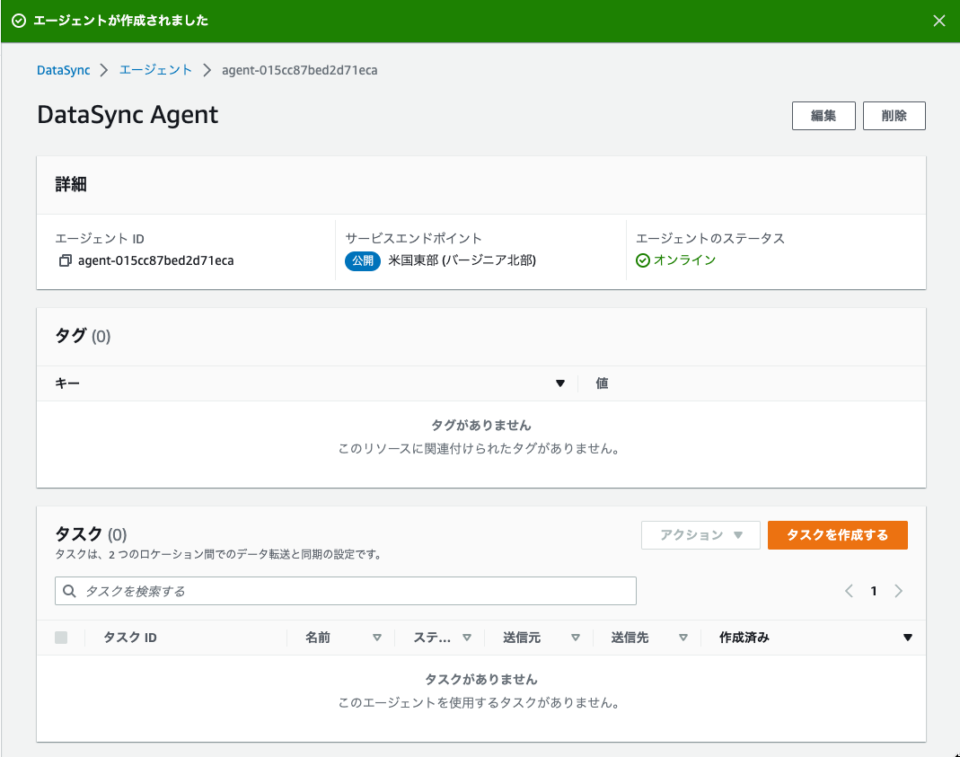Open the 送信元 column filter dropdown

pos(577,637)
